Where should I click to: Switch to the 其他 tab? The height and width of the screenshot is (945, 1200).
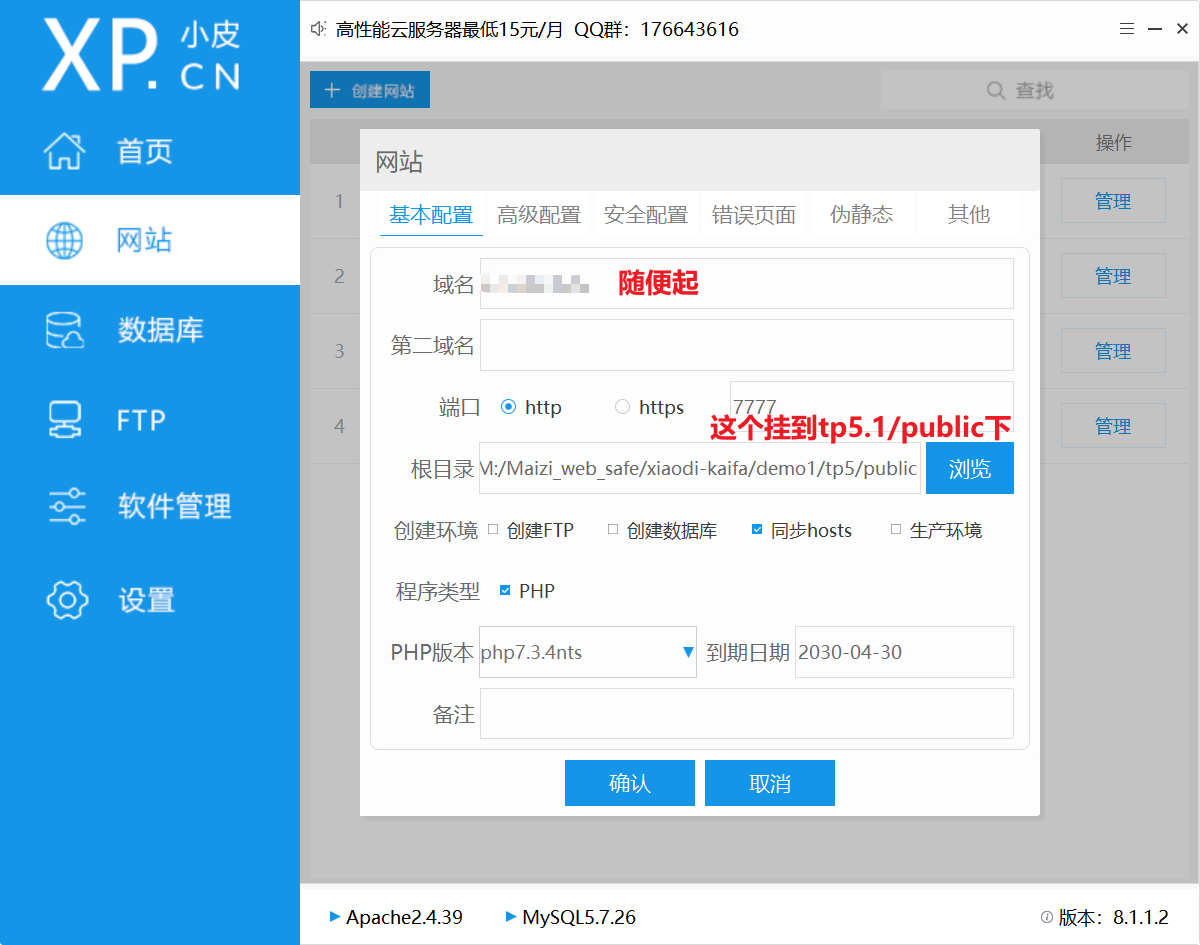[x=969, y=214]
